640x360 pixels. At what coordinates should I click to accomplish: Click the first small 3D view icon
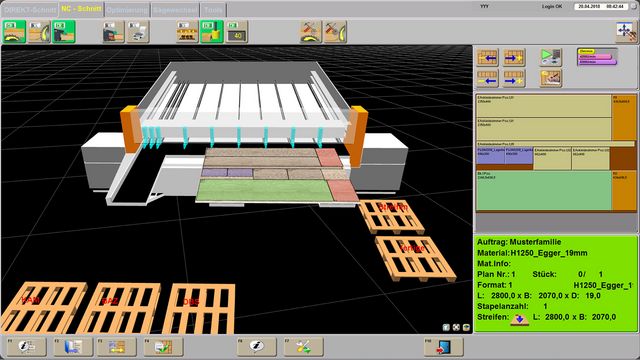(x=447, y=327)
